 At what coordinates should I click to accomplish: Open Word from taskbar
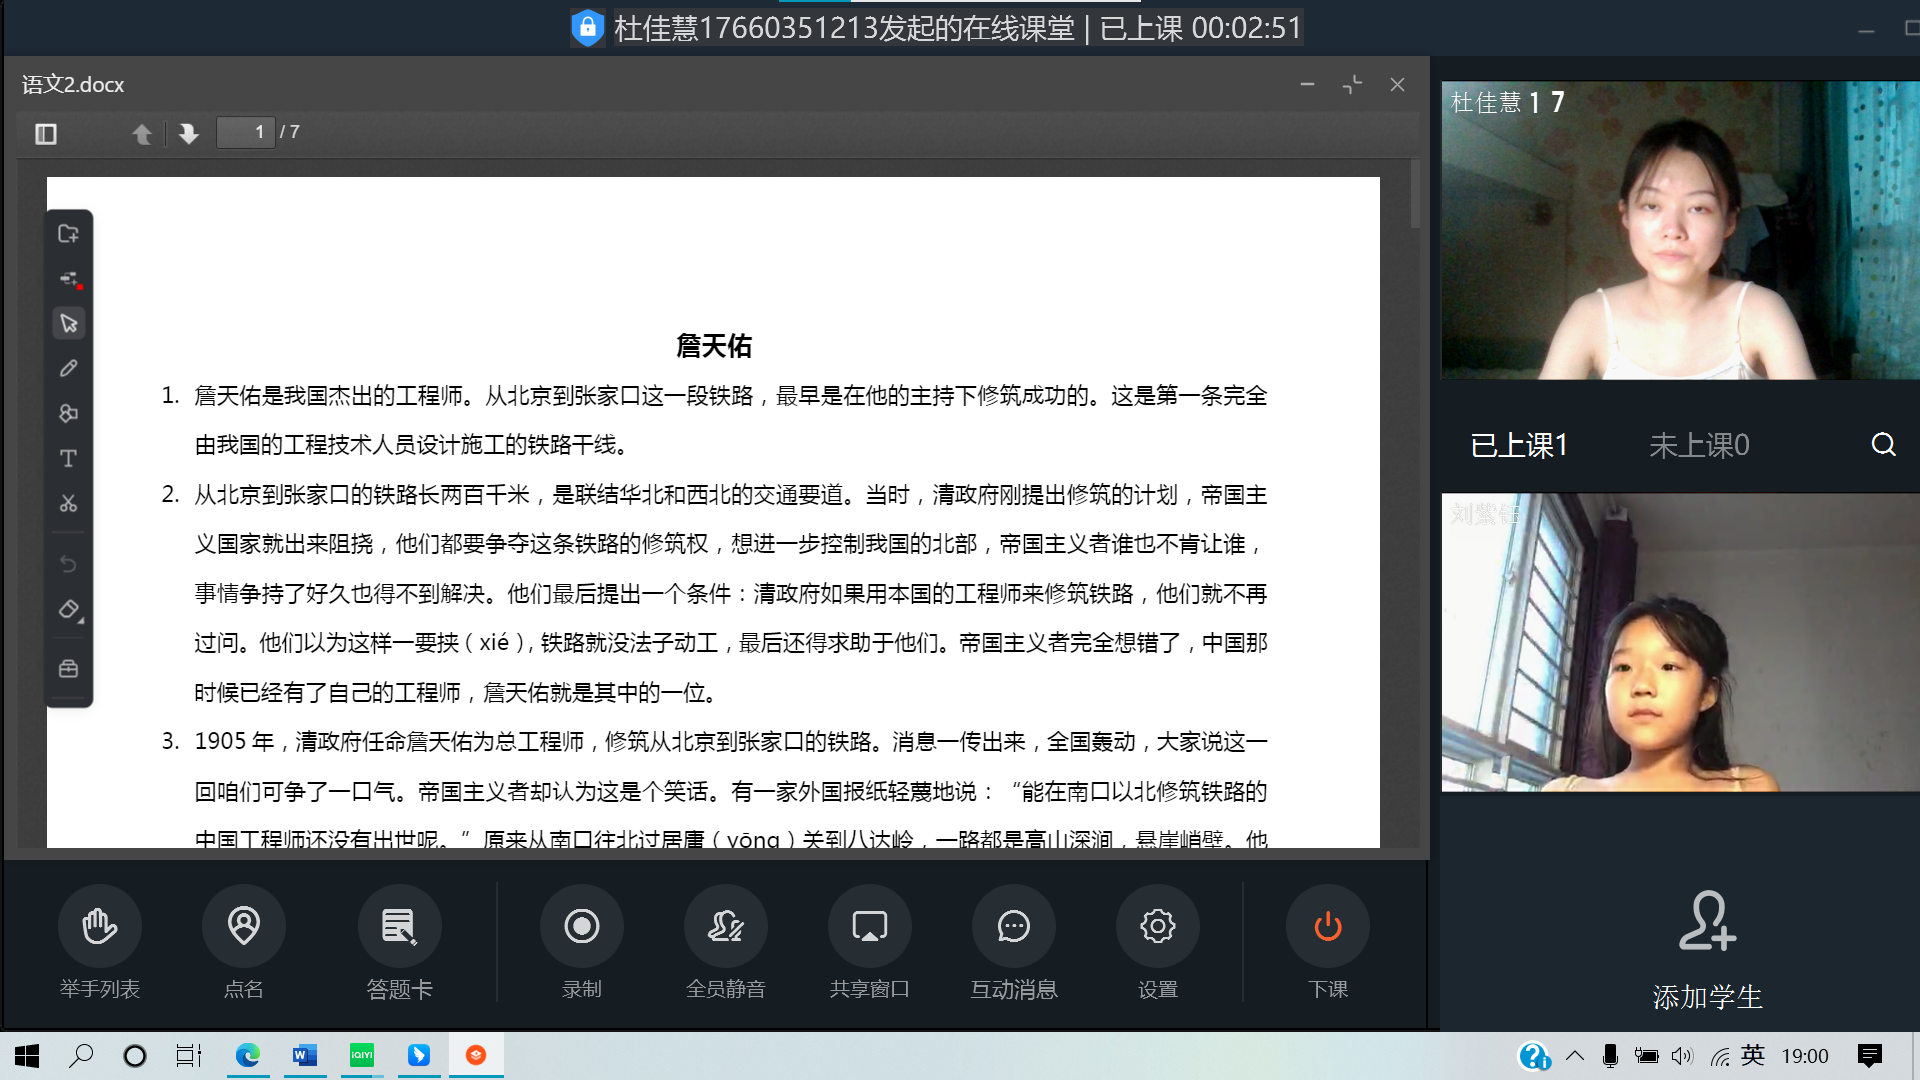(304, 1055)
